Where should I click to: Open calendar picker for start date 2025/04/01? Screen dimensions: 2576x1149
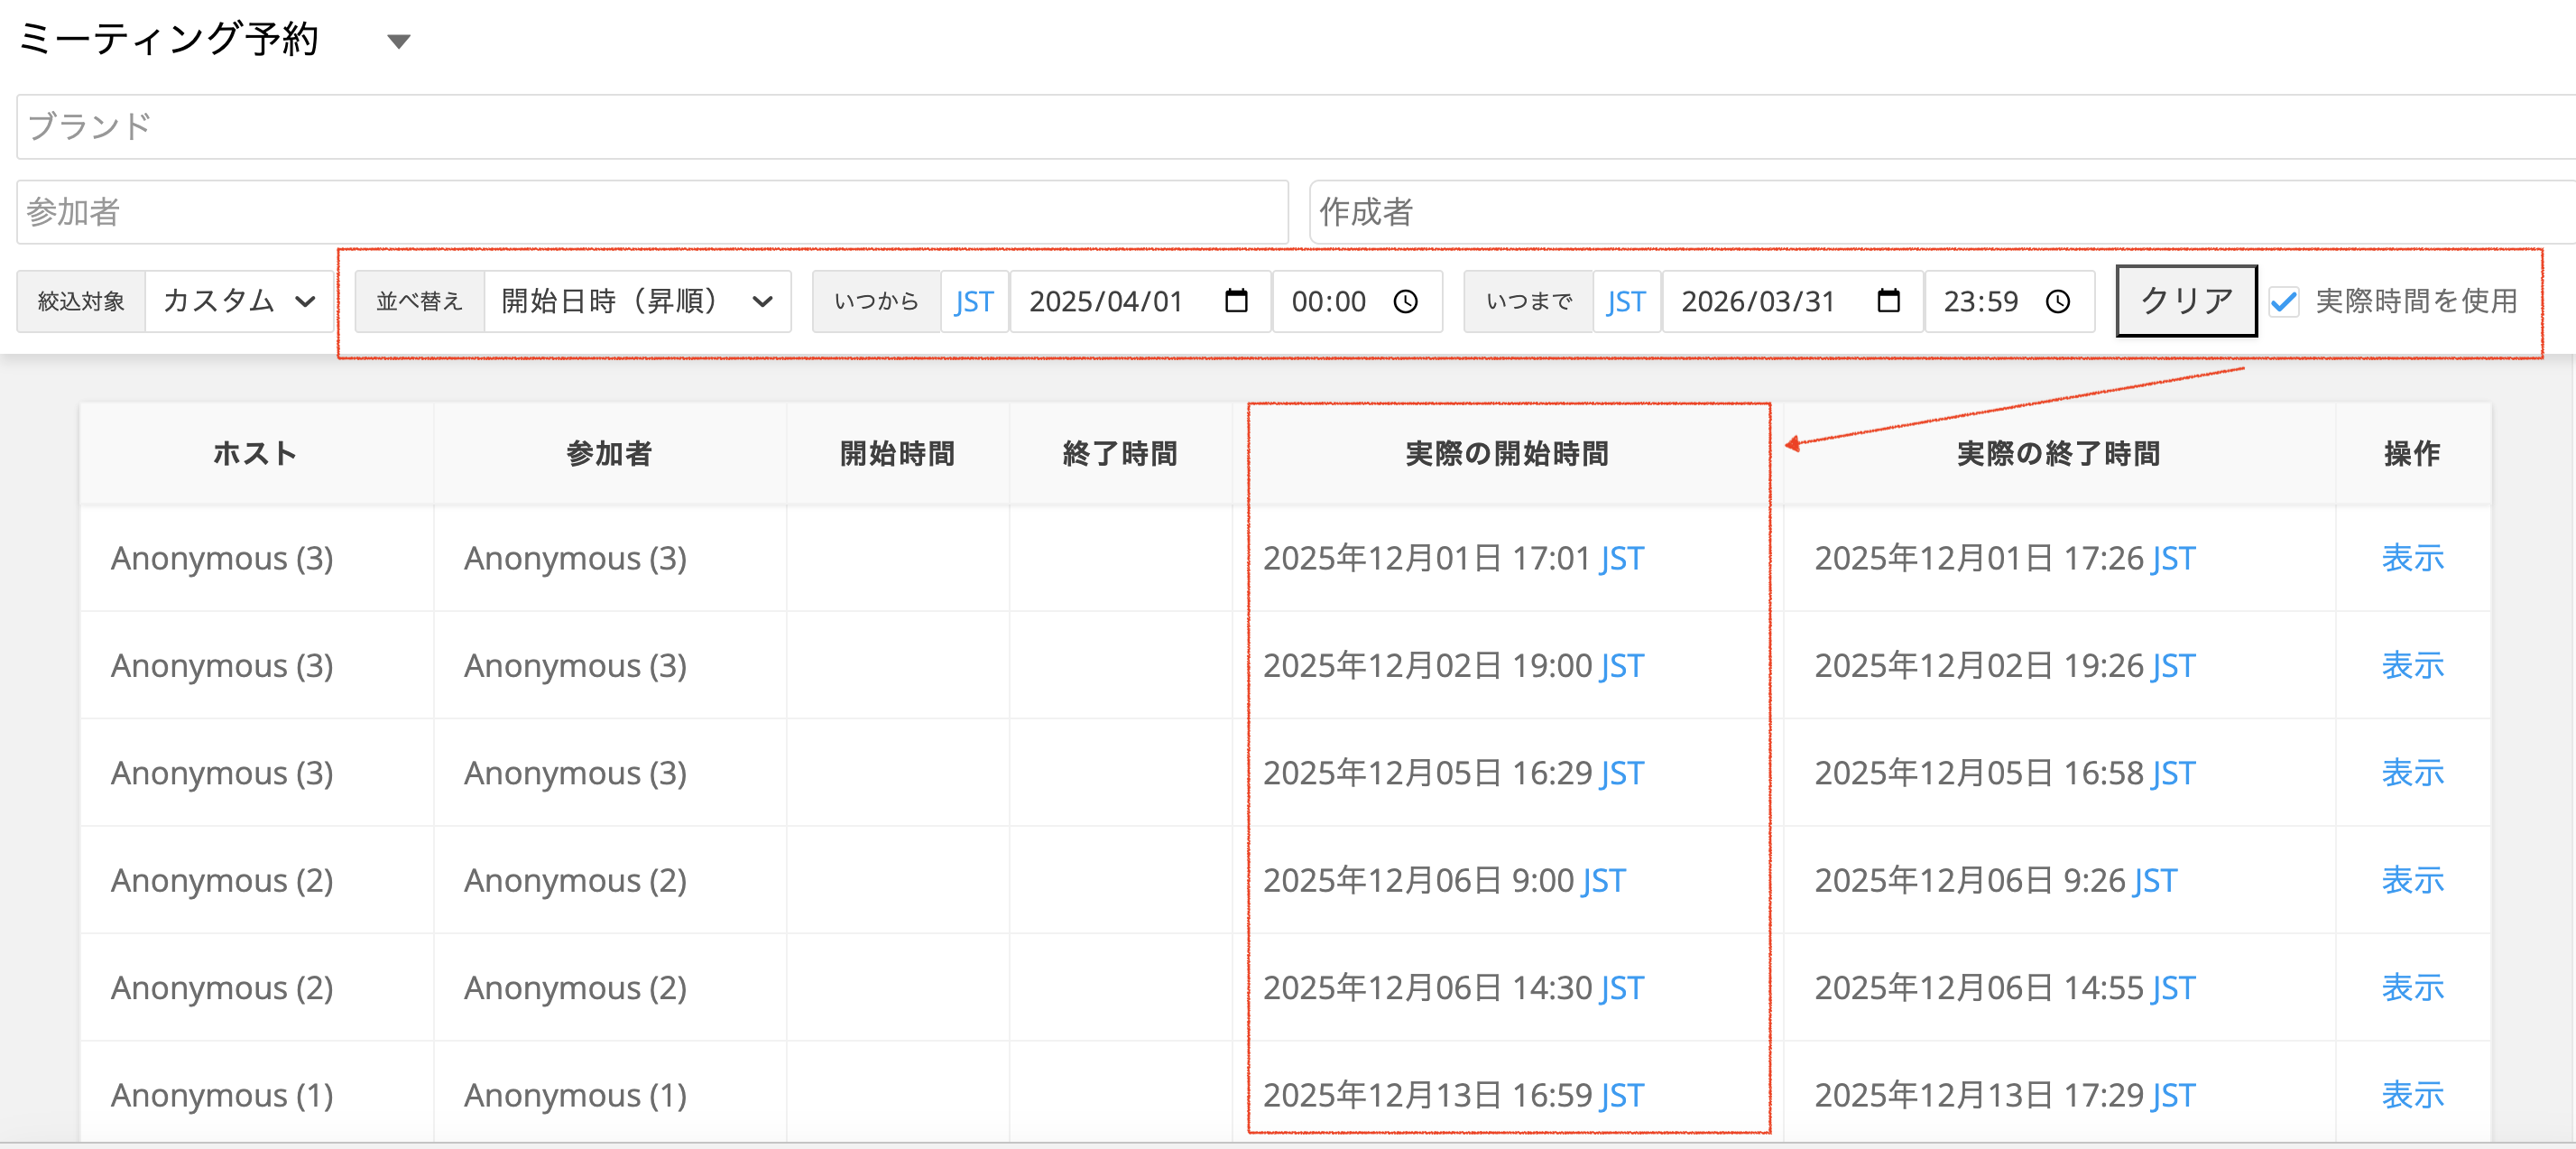[1236, 301]
